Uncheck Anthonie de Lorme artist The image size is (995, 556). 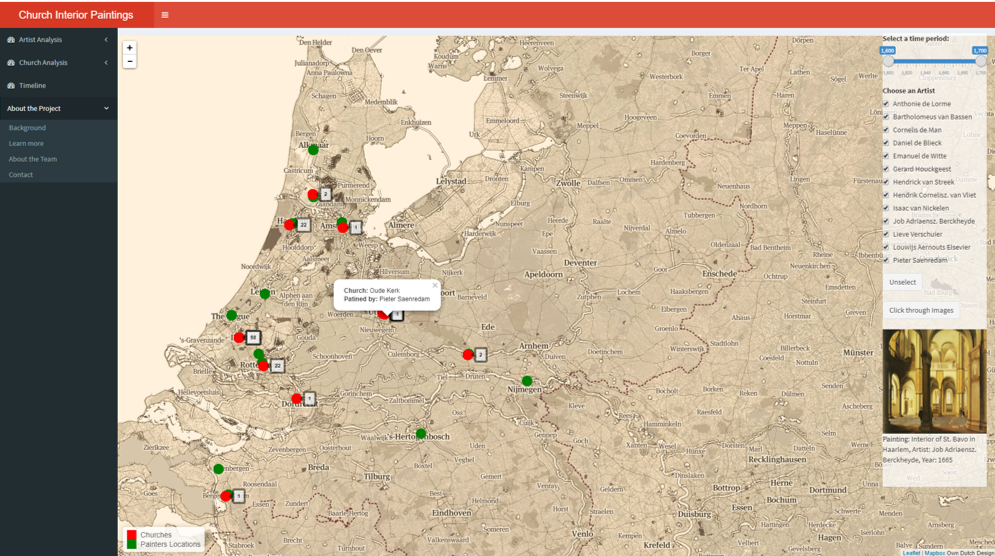click(886, 103)
